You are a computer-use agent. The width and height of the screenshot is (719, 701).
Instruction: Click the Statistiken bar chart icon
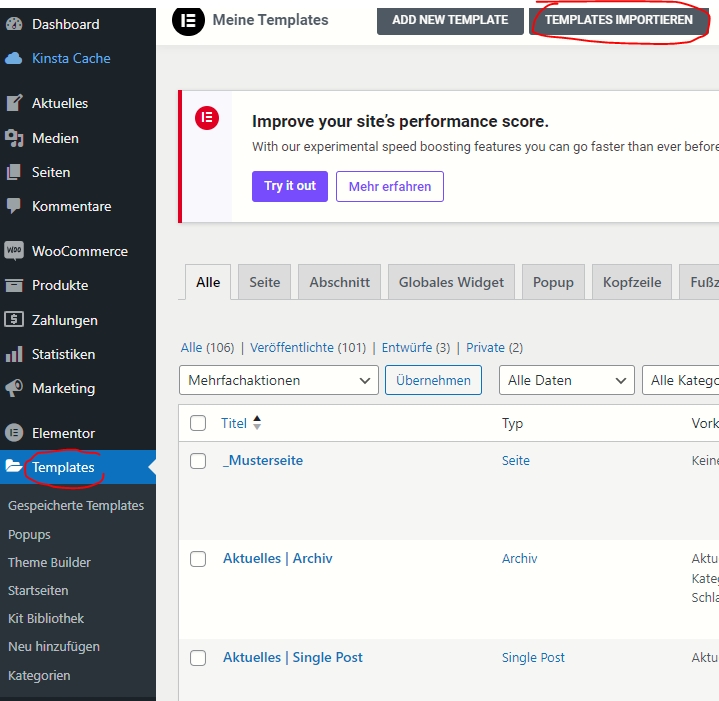14,354
